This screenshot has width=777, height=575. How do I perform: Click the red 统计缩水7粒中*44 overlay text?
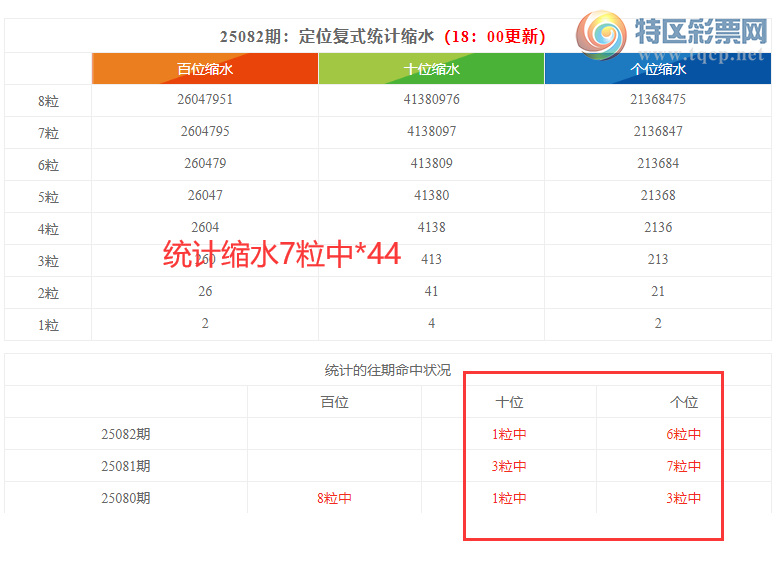(x=282, y=255)
